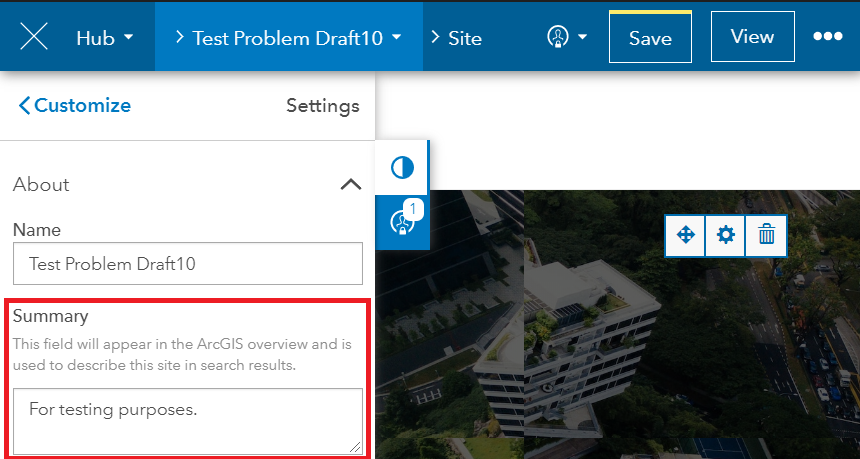Open the three-dot more options menu
The height and width of the screenshot is (459, 860).
click(828, 37)
